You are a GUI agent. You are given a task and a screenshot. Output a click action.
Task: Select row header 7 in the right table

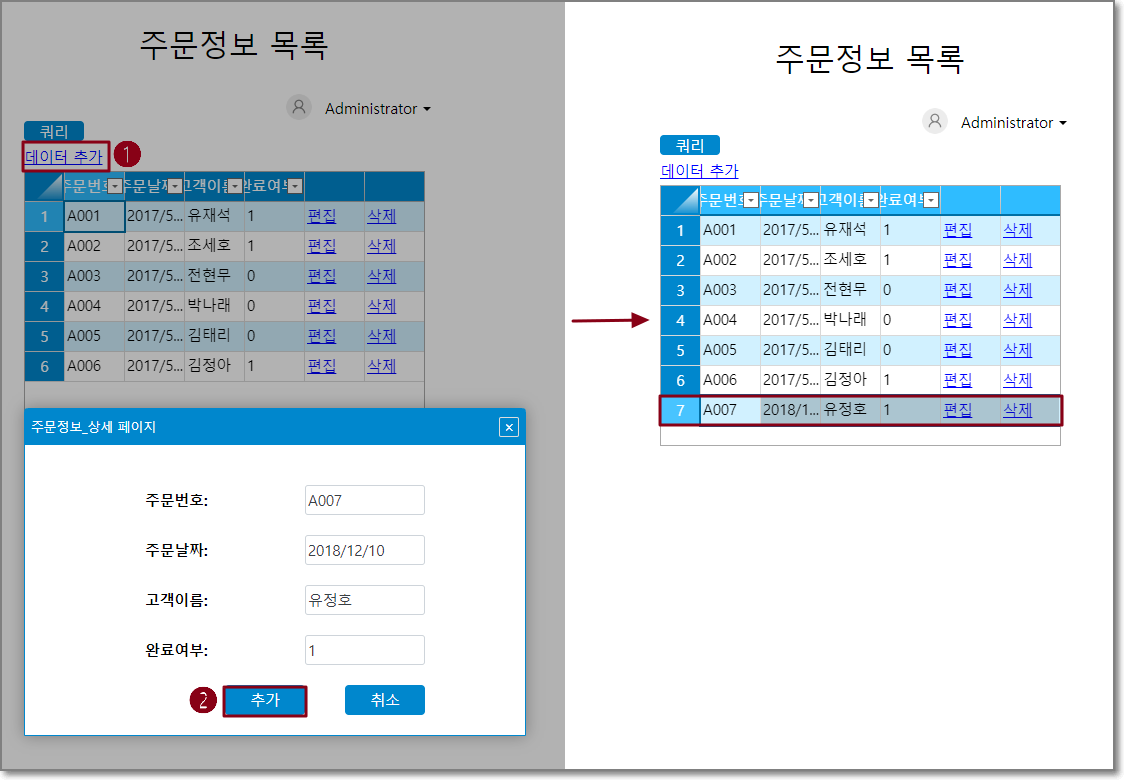681,410
